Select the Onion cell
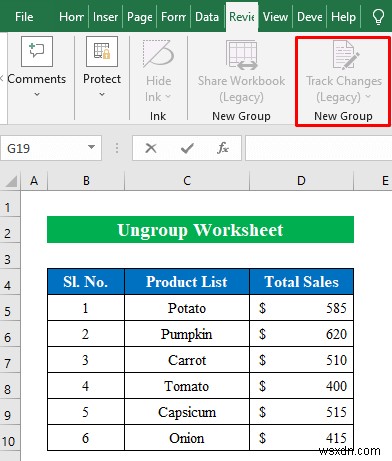The image size is (392, 461). [x=187, y=438]
